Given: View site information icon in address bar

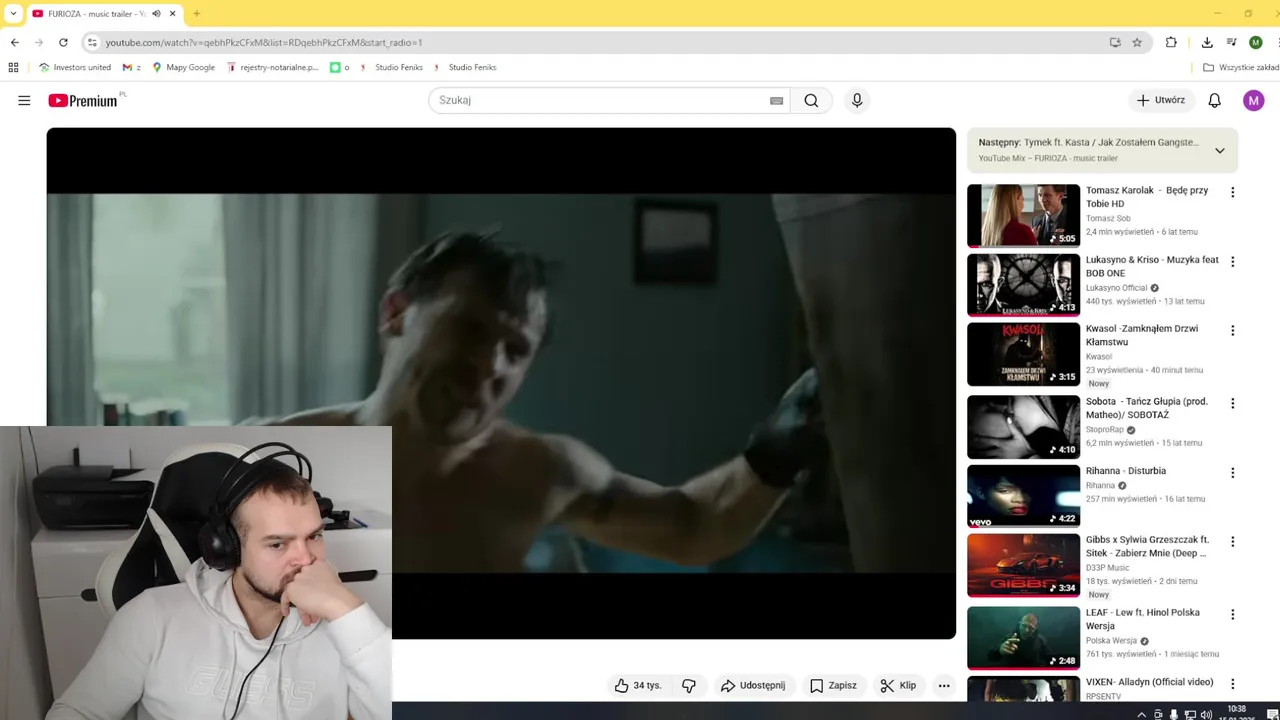Looking at the screenshot, I should coord(92,42).
